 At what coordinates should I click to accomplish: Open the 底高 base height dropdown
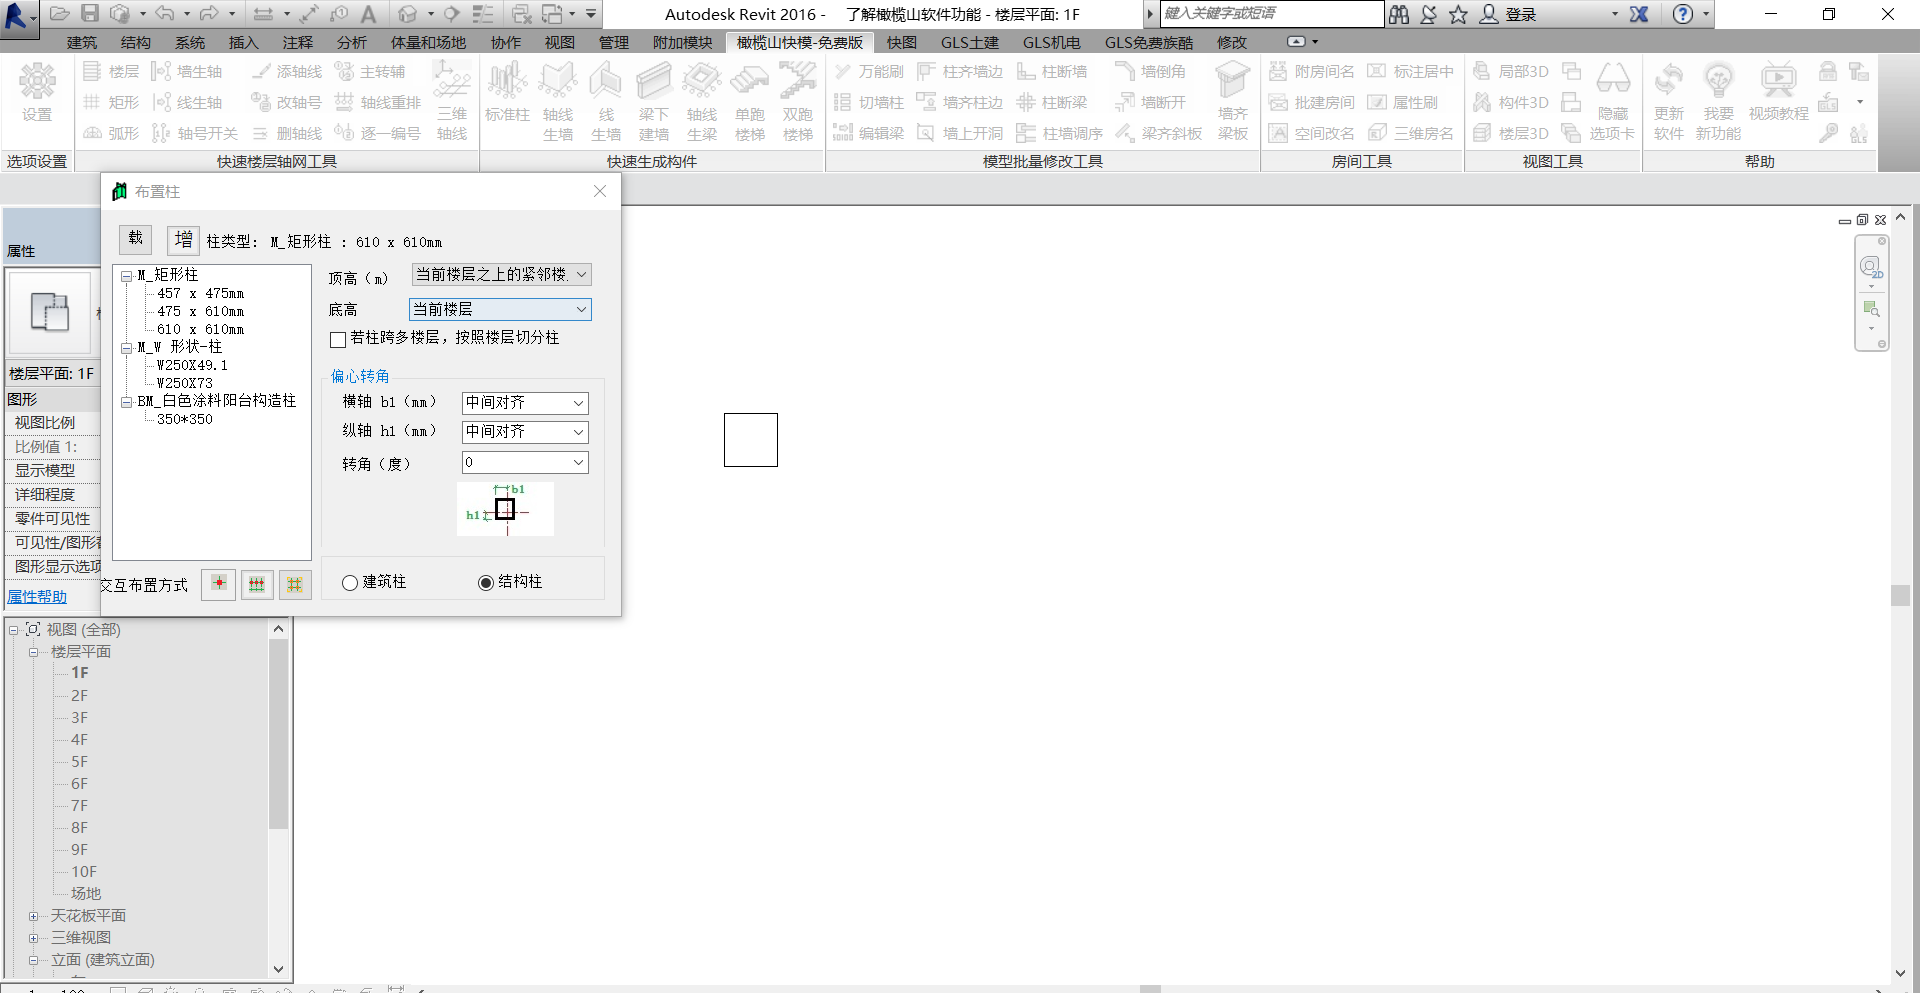point(500,310)
